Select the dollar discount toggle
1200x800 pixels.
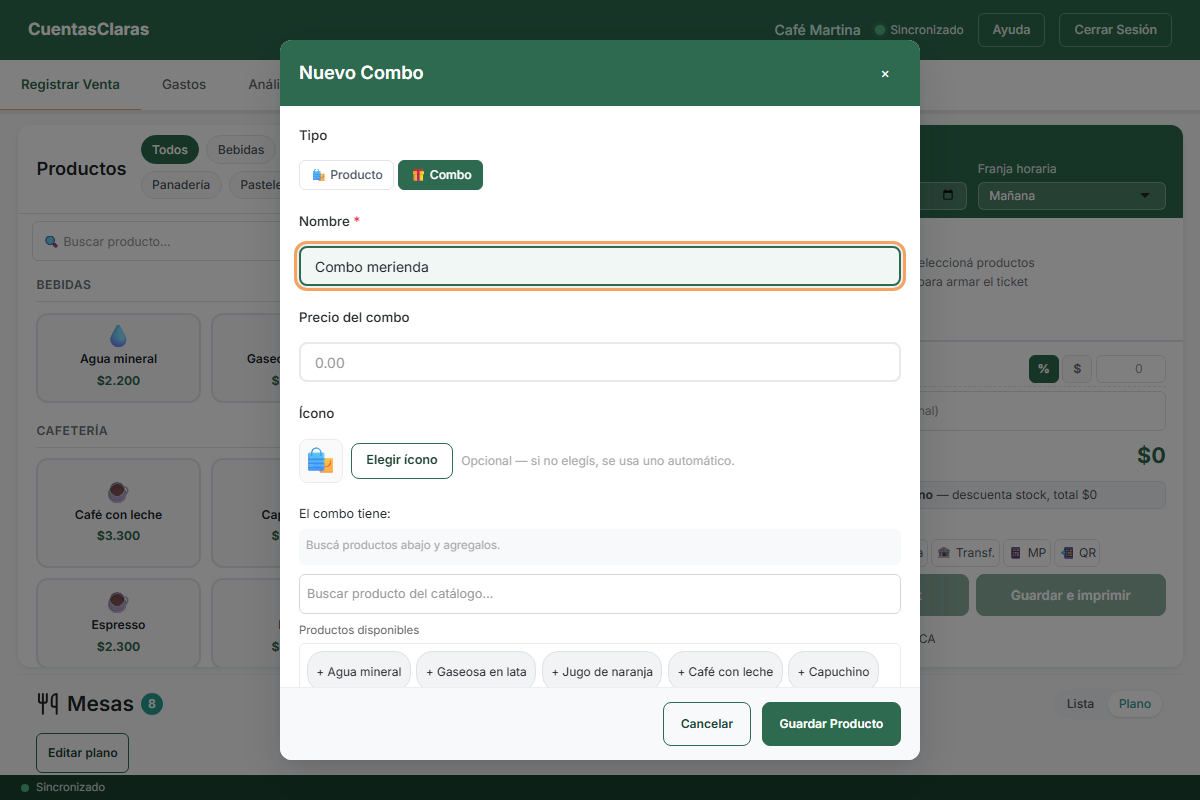pos(1077,369)
